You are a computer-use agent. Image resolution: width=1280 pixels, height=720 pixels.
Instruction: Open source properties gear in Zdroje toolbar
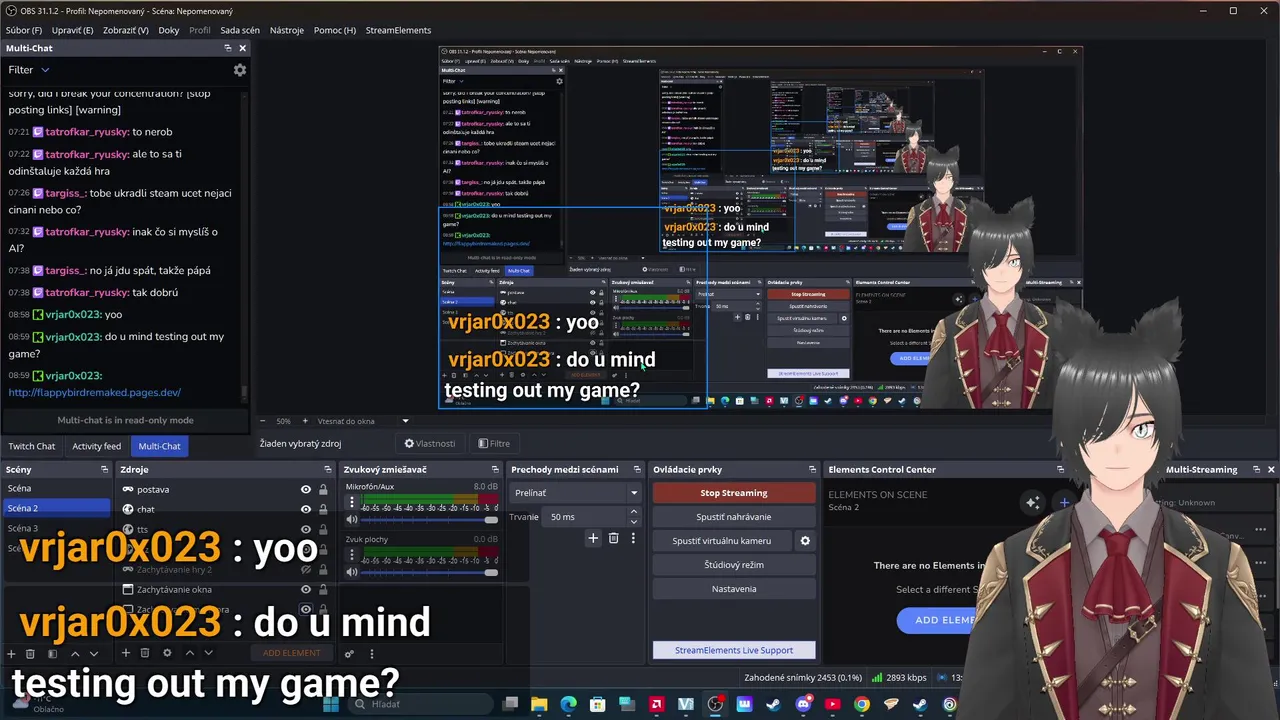coord(167,653)
